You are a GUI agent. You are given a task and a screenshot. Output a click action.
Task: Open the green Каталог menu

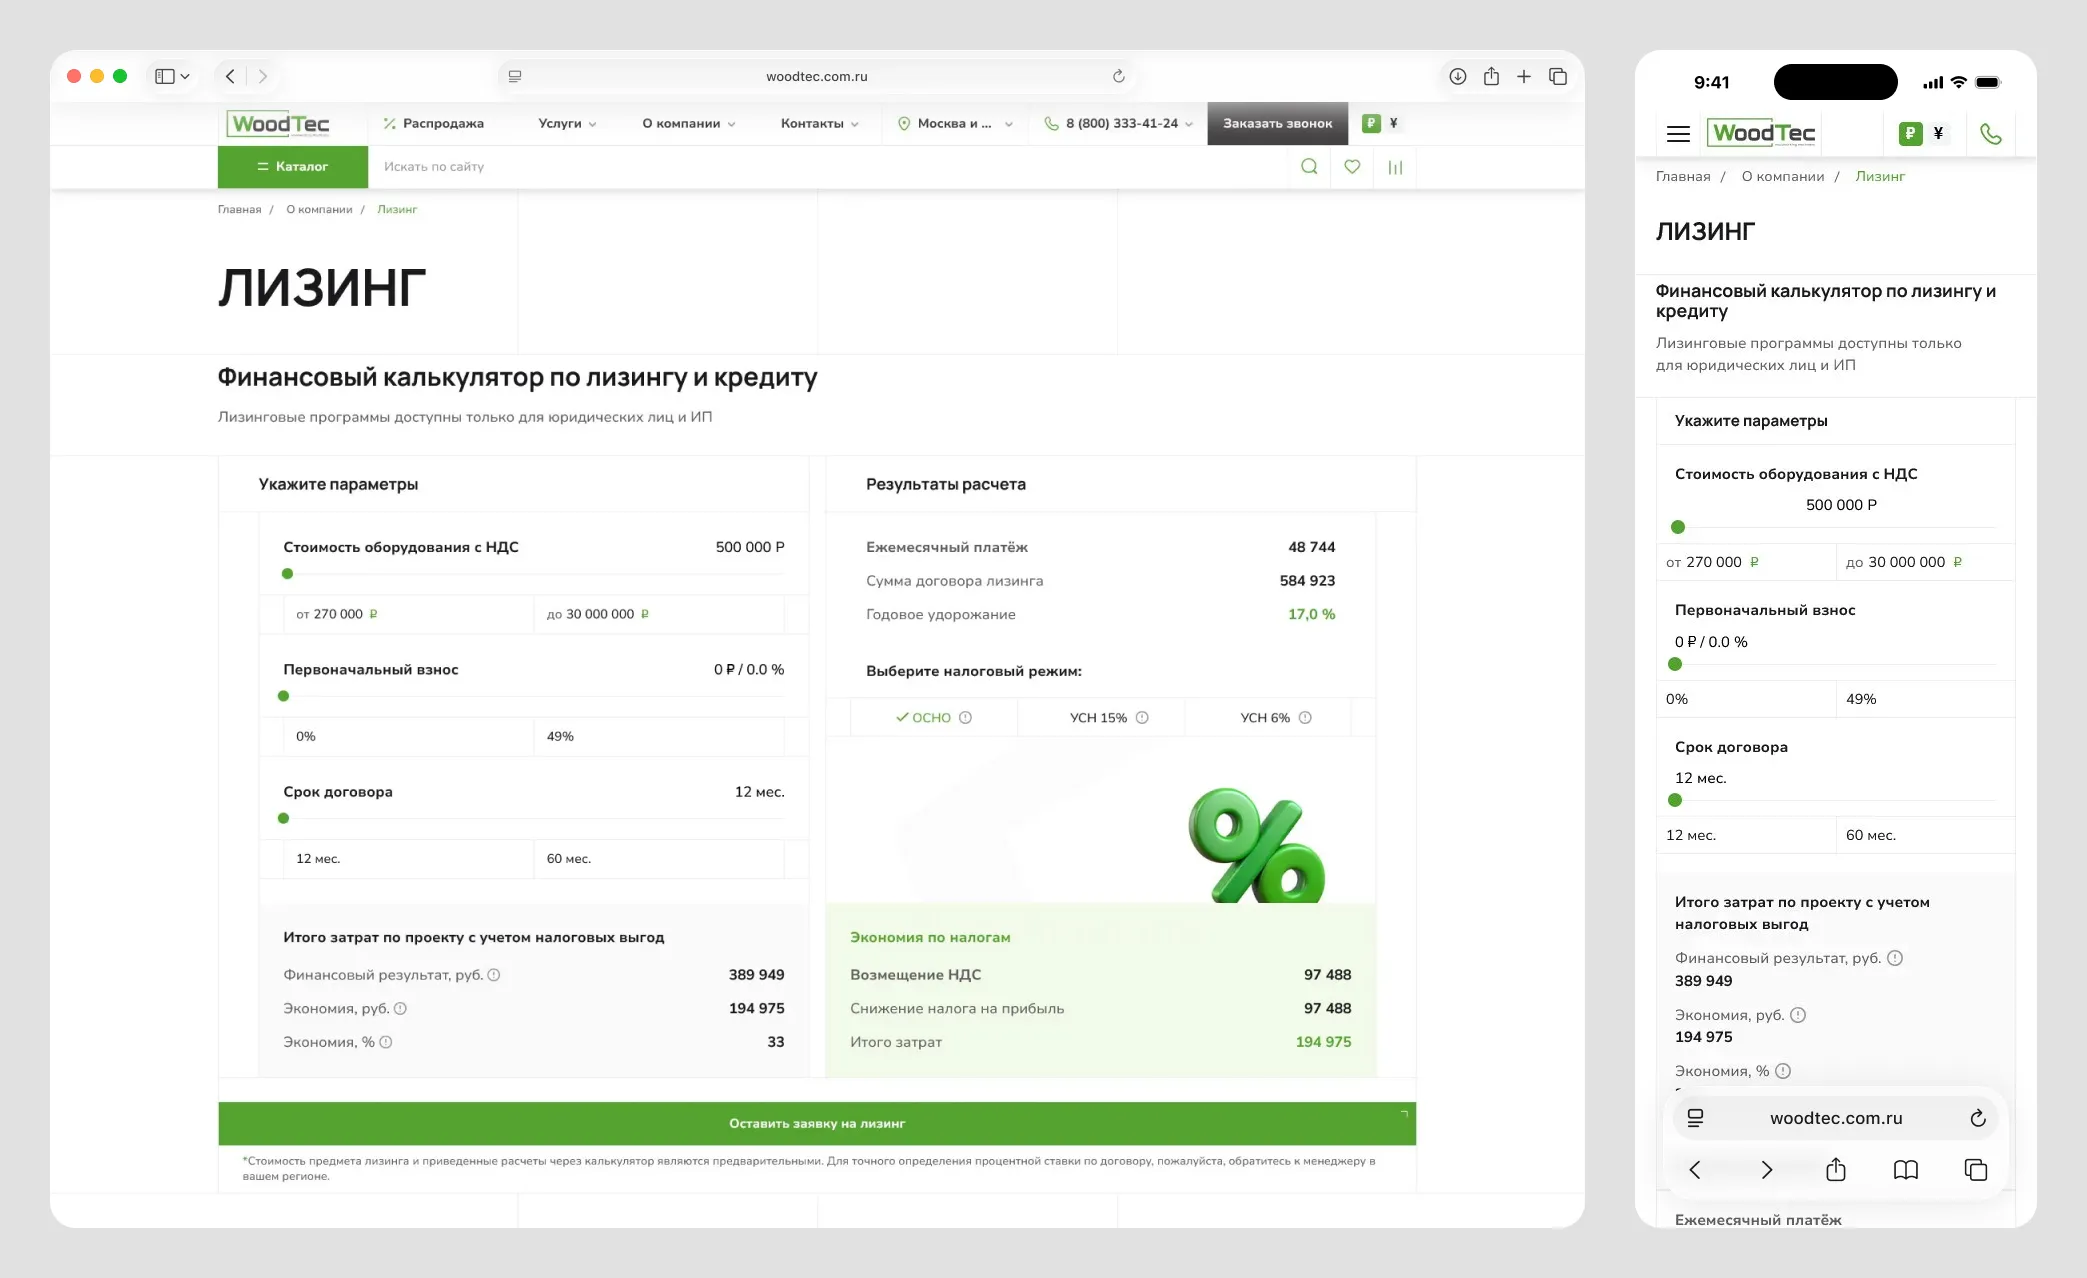[x=292, y=167]
